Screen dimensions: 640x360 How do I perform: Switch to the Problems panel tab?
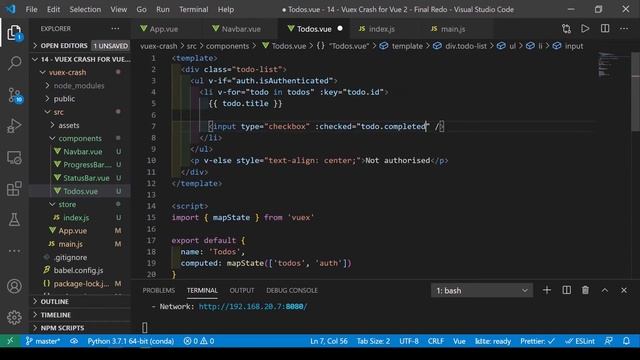click(x=159, y=290)
